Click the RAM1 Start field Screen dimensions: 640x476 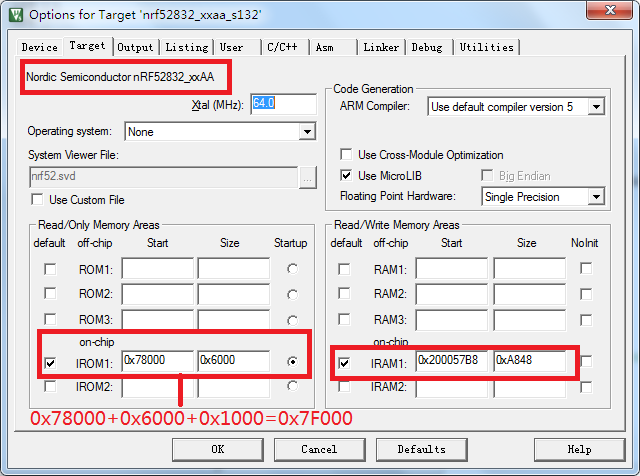tap(452, 269)
